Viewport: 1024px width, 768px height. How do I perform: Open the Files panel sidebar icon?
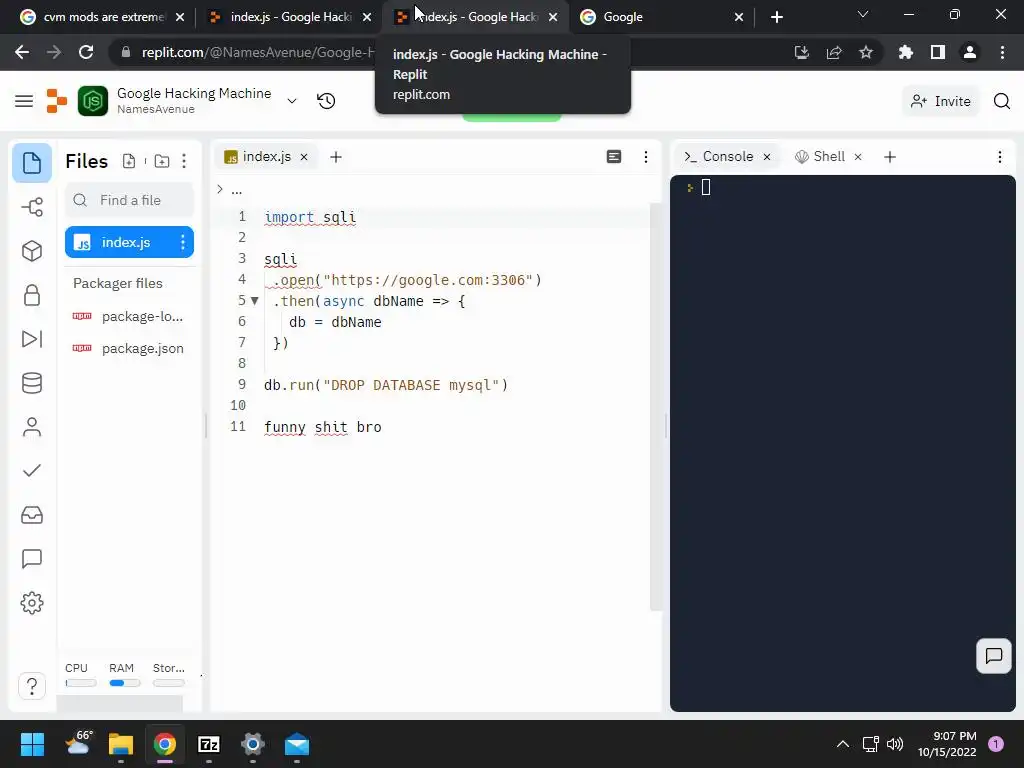pos(31,163)
